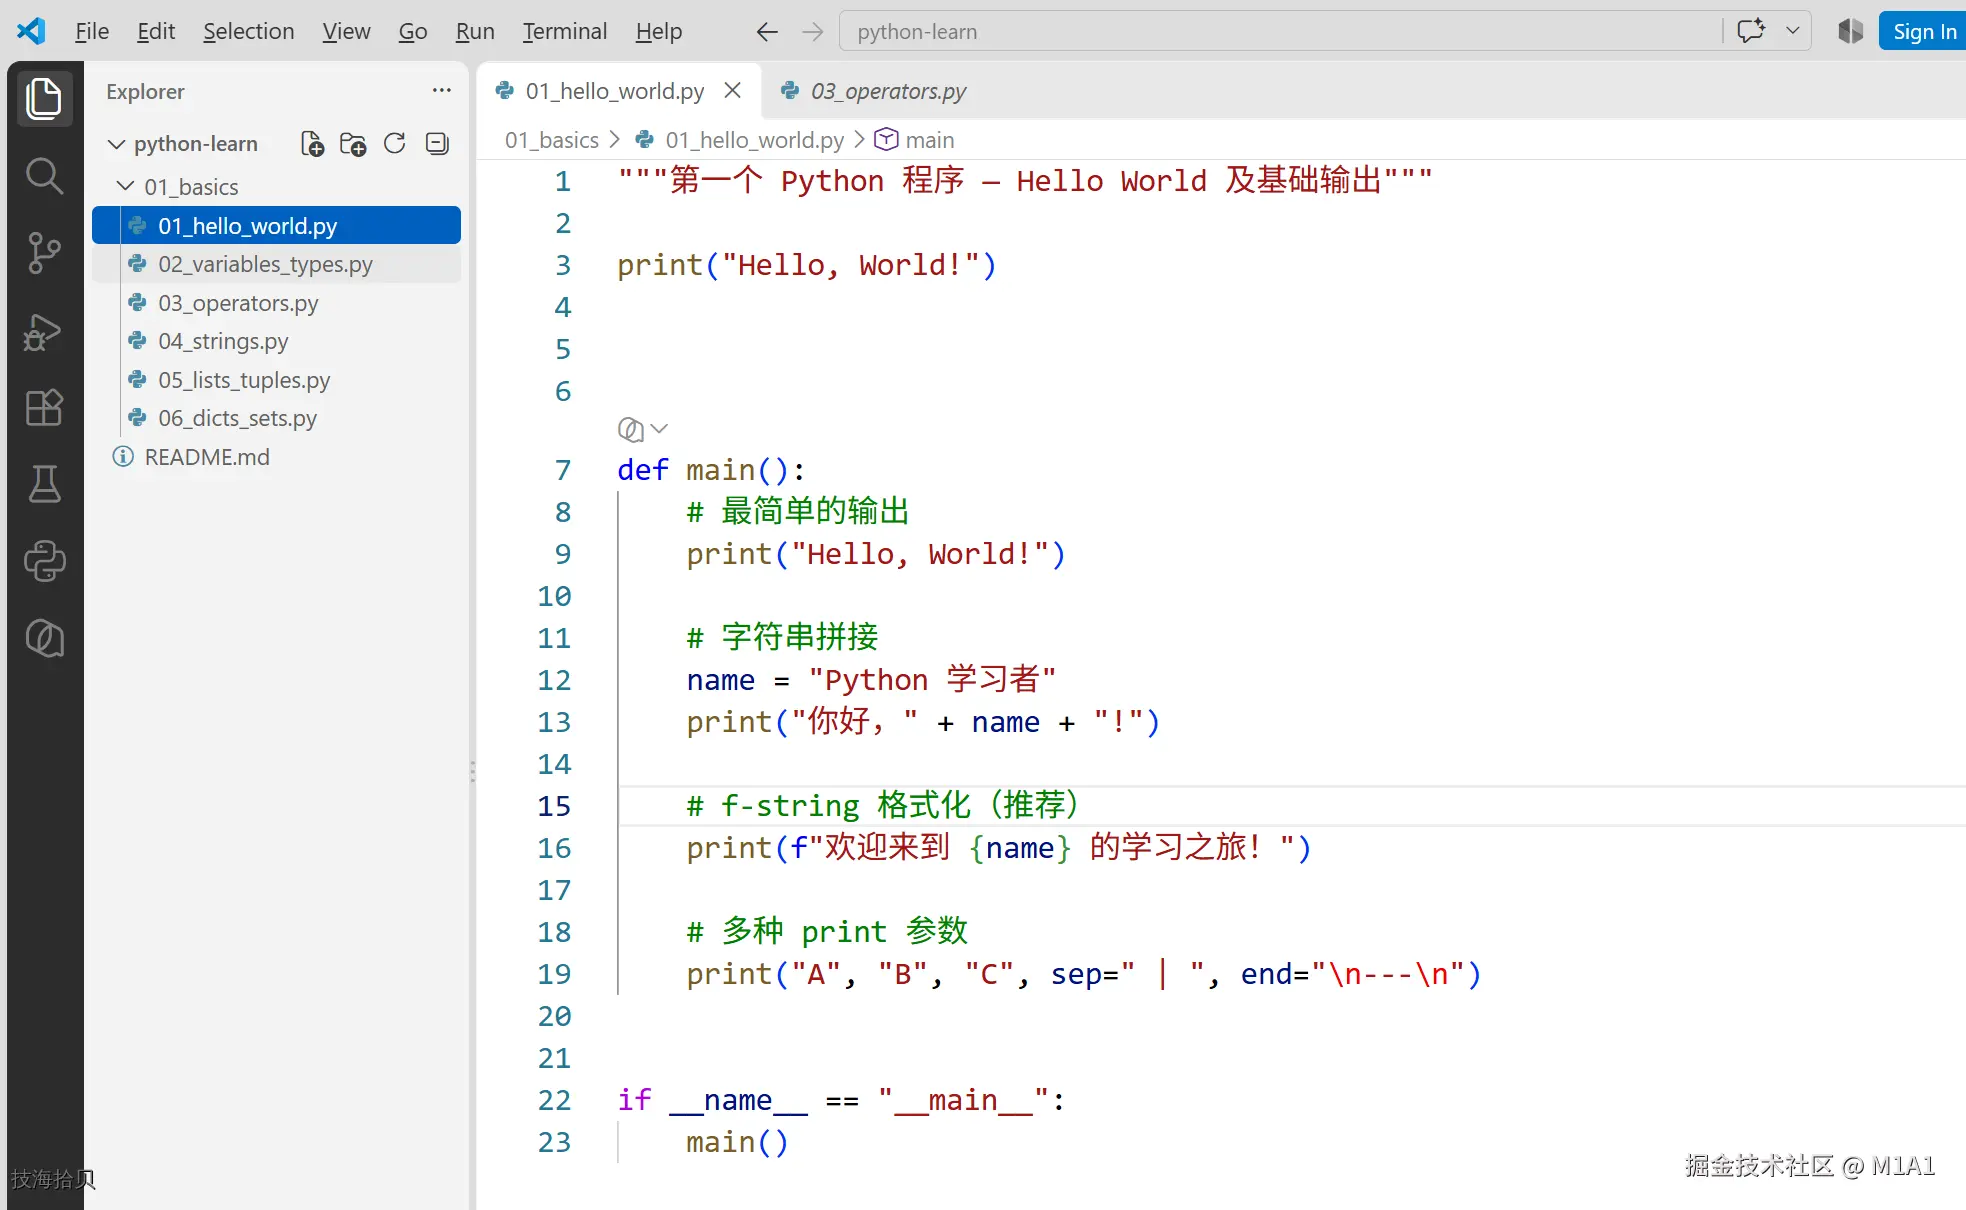The height and width of the screenshot is (1210, 1966).
Task: Open the Terminal menu
Action: point(564,32)
